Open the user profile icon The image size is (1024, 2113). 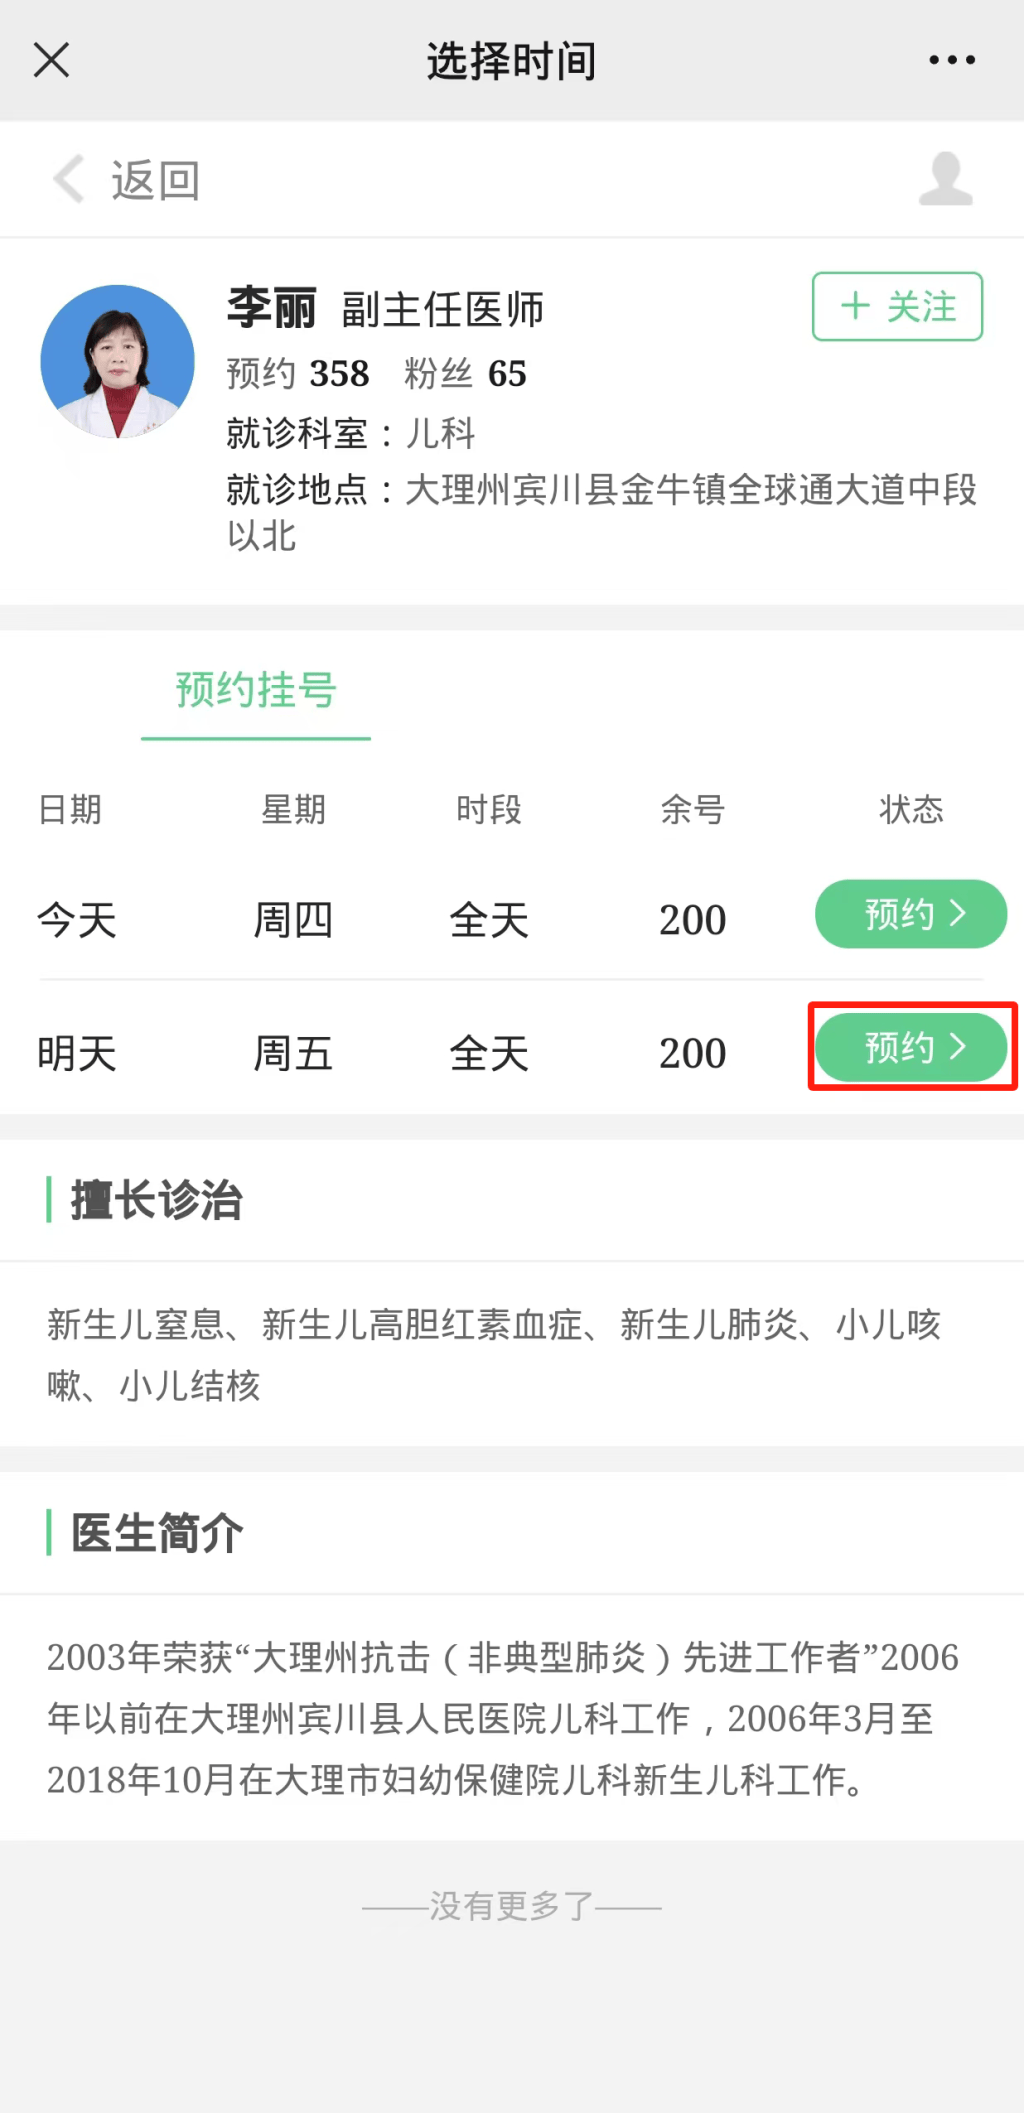point(945,179)
